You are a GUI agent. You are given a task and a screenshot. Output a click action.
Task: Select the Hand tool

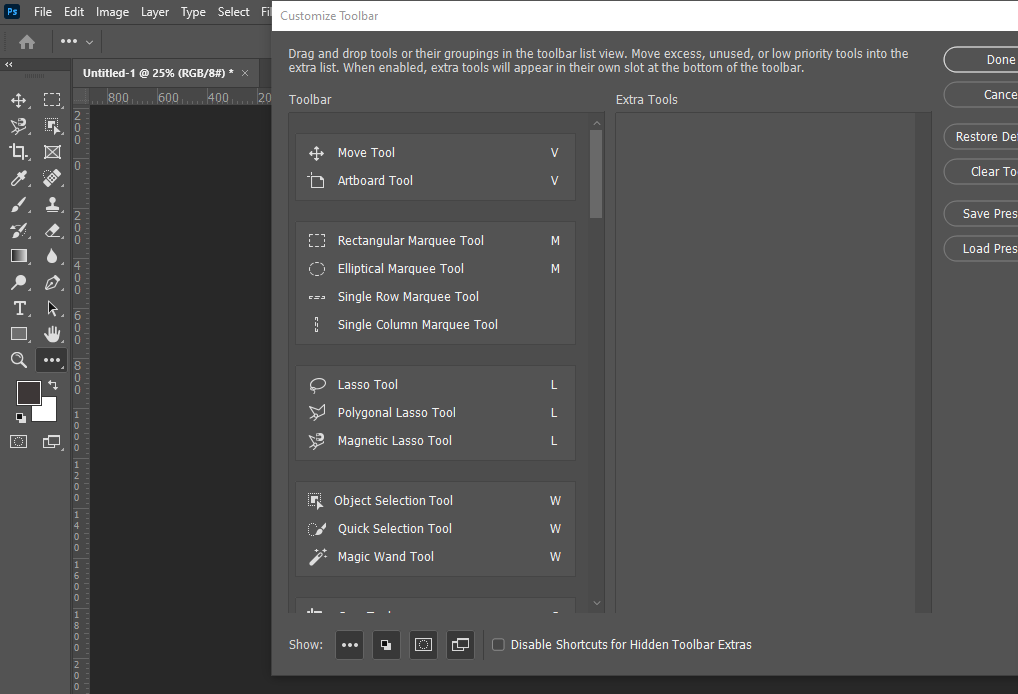[53, 334]
